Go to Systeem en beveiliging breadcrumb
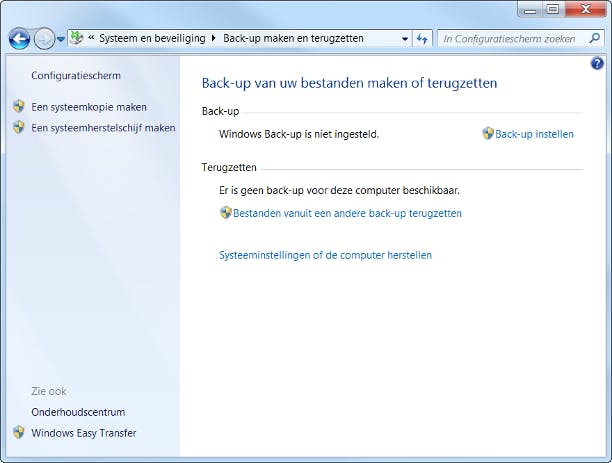 coord(152,38)
